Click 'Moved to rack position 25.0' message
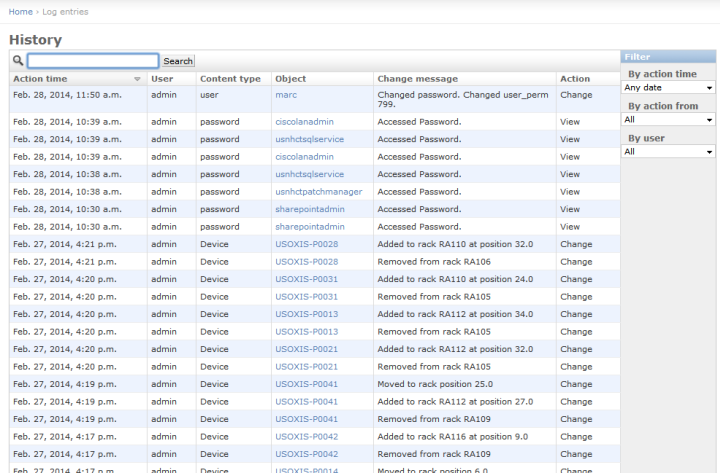Viewport: 720px width, 473px height. [435, 384]
